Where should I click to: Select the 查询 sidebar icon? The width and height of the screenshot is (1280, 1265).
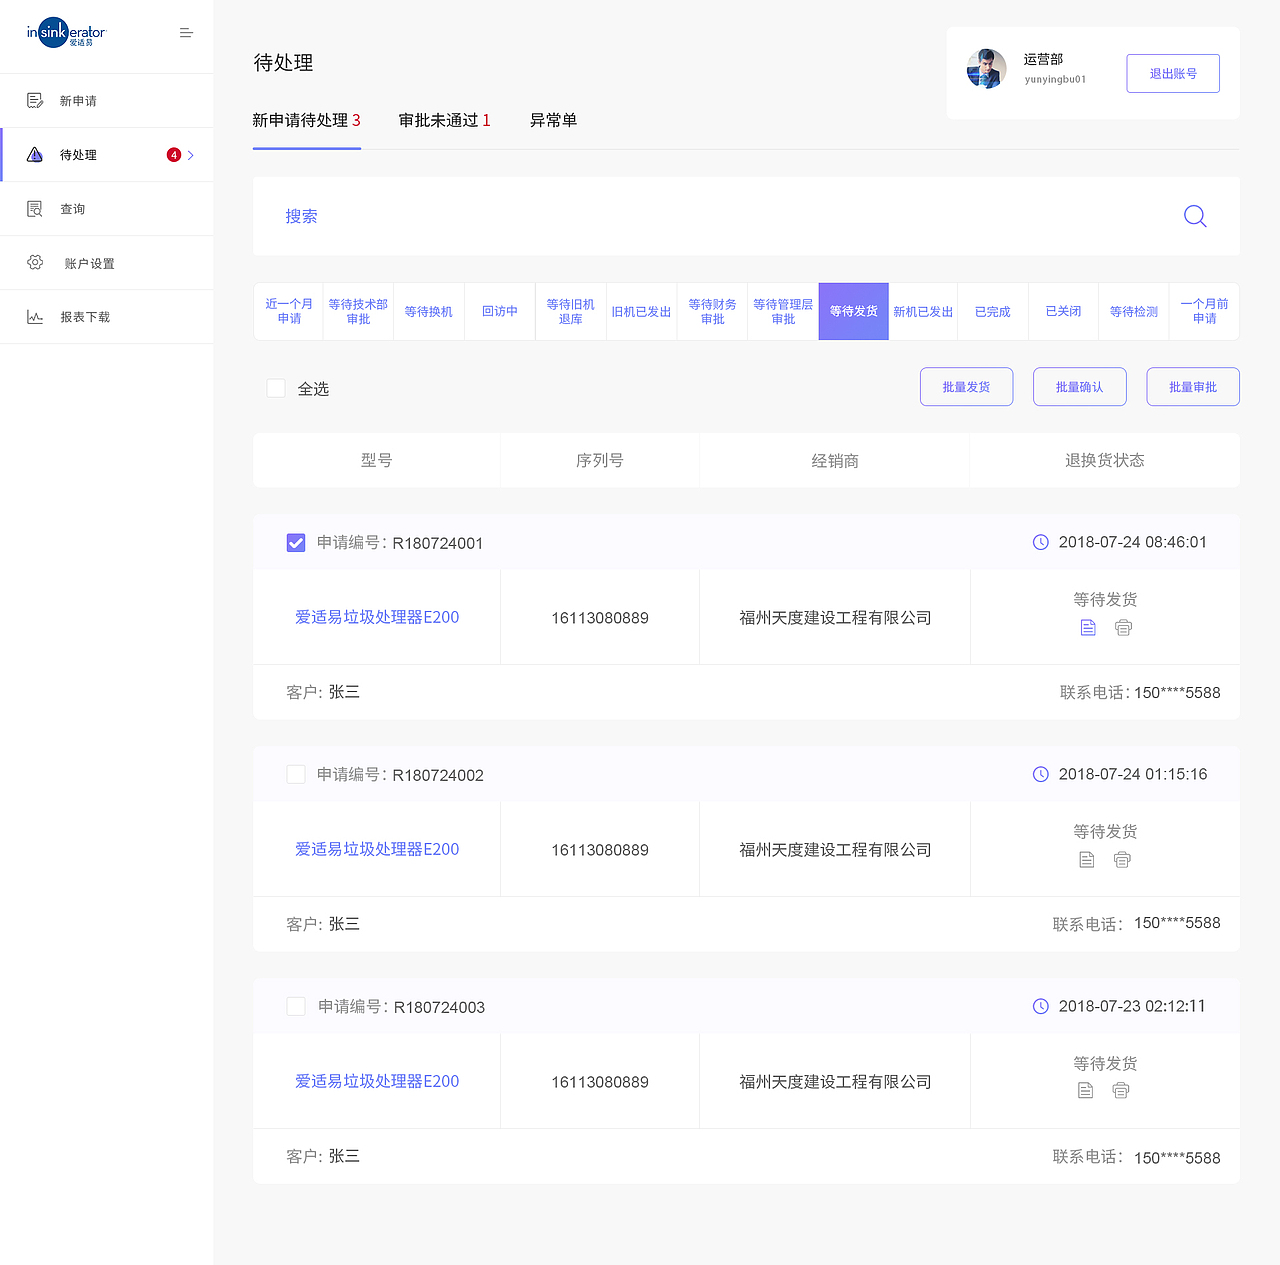[35, 208]
